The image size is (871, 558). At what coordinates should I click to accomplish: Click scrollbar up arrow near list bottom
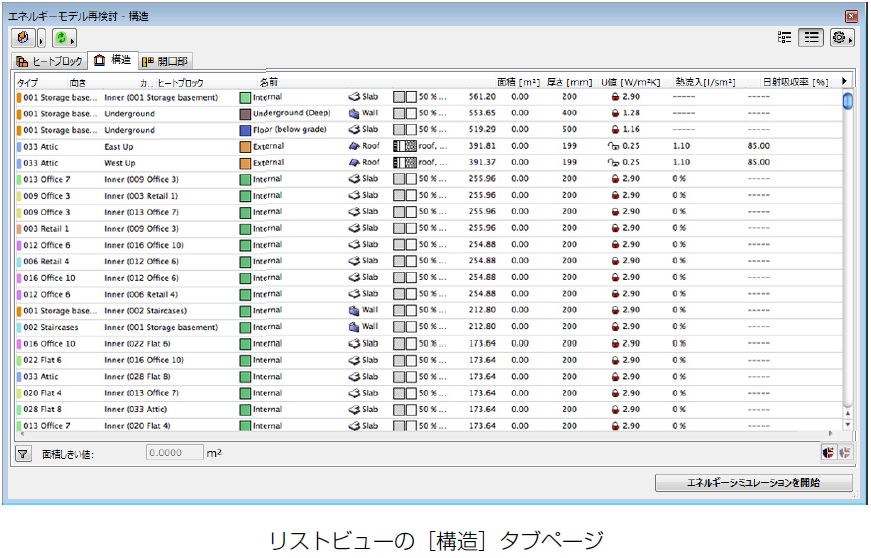(x=848, y=414)
